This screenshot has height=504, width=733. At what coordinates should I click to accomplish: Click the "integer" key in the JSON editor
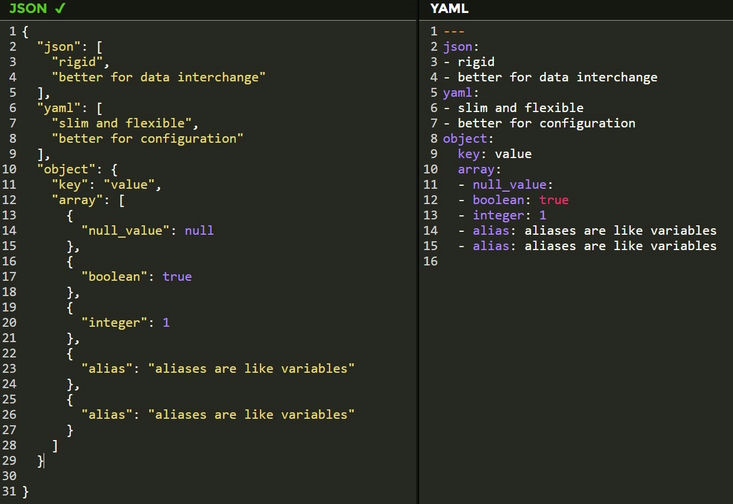[x=115, y=323]
